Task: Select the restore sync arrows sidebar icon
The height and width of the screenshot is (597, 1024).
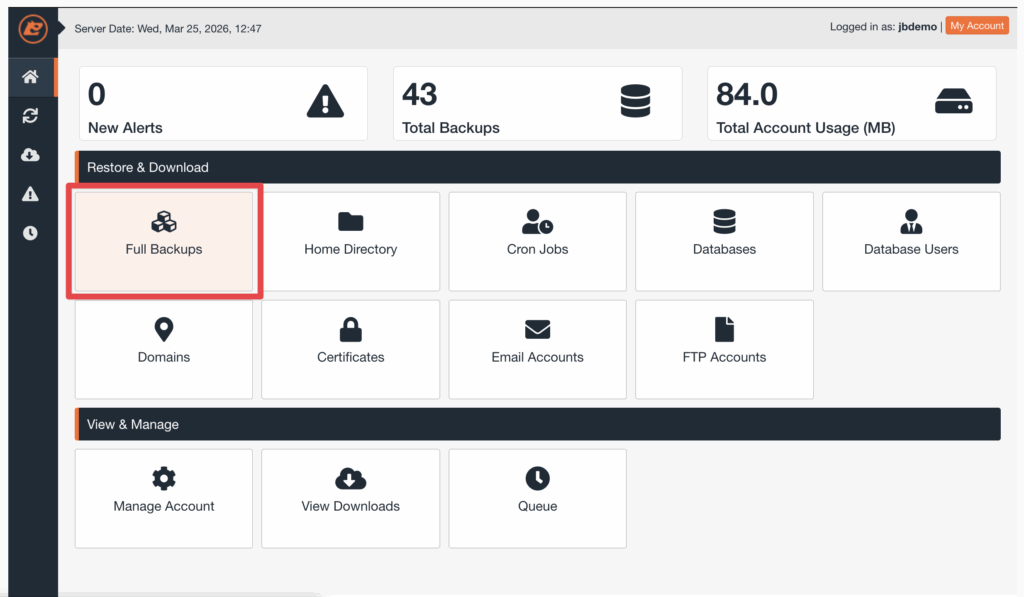Action: coord(30,116)
